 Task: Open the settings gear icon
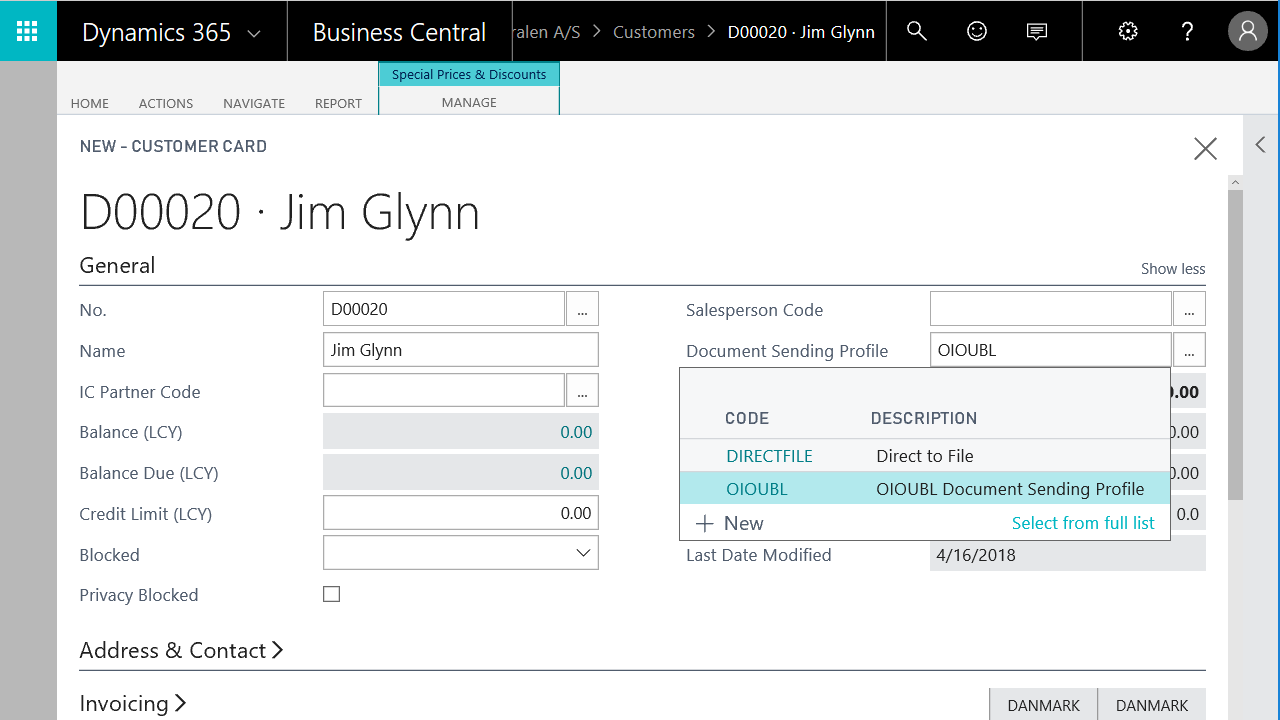click(1128, 31)
